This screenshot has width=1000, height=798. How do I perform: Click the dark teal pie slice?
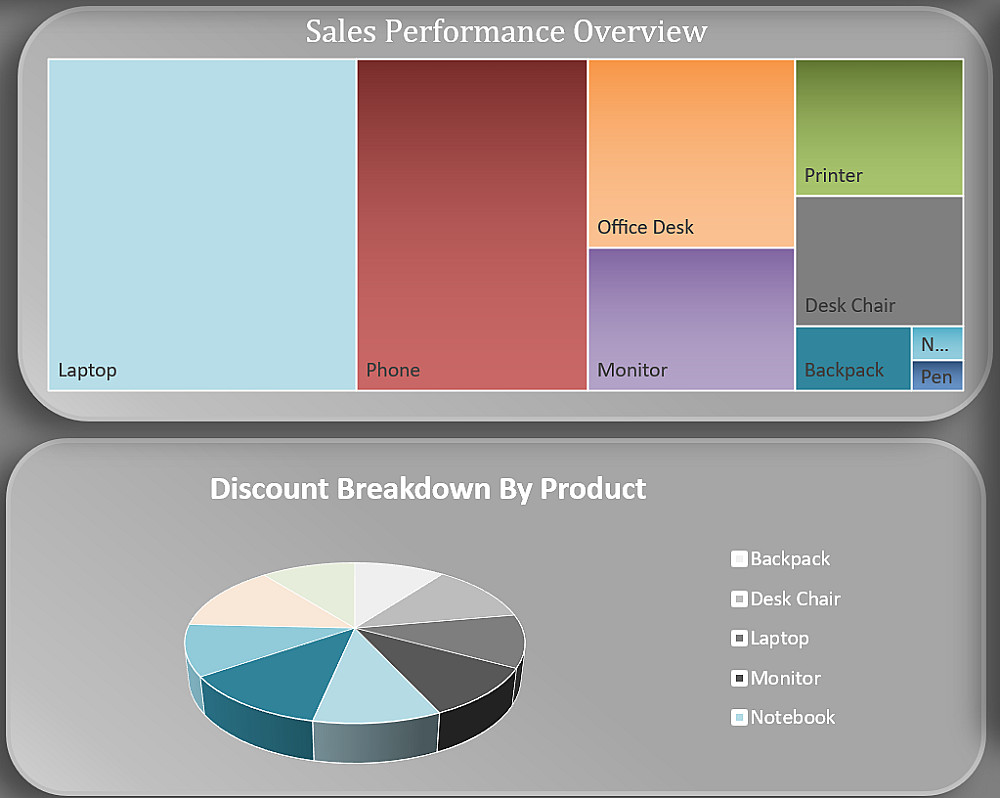(x=270, y=675)
